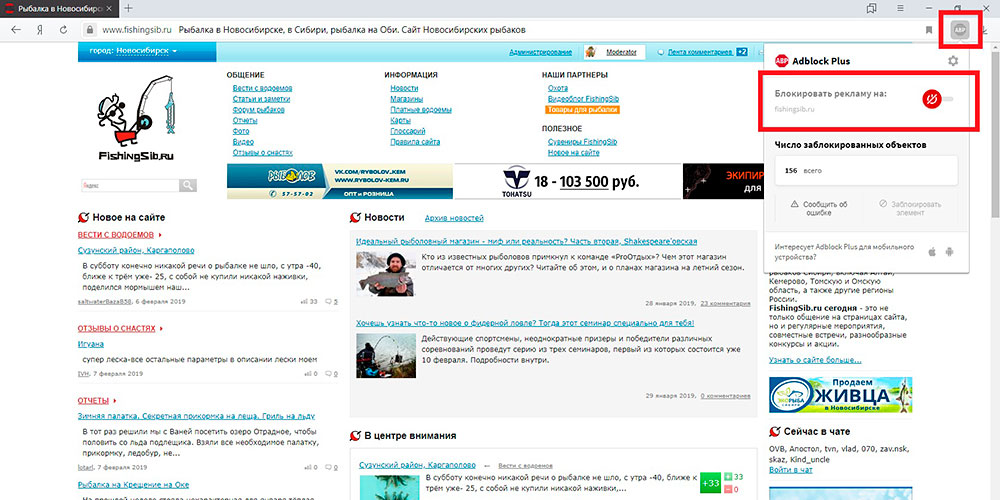The height and width of the screenshot is (500, 1000).
Task: Click the Yandex site search field
Action: click(128, 185)
